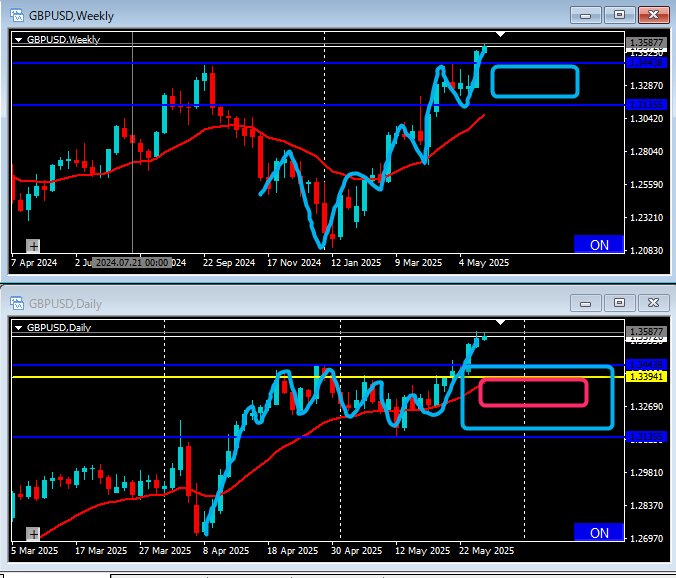Click the 22 May 2025 date on Daily axis

pyautogui.click(x=486, y=550)
